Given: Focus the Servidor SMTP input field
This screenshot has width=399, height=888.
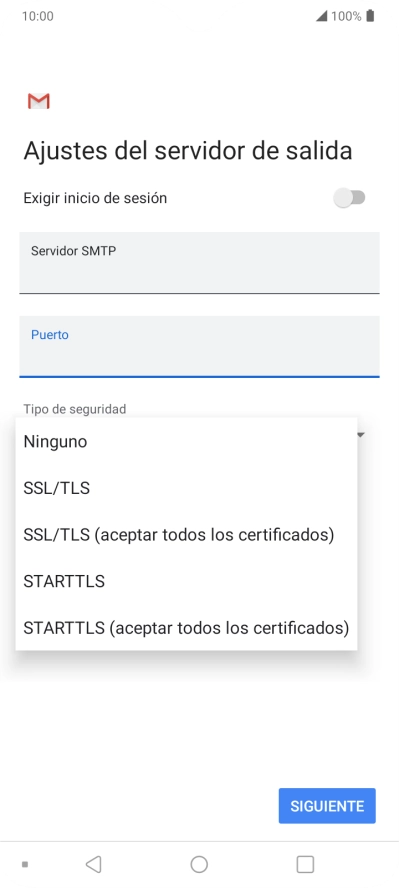Looking at the screenshot, I should [199, 263].
